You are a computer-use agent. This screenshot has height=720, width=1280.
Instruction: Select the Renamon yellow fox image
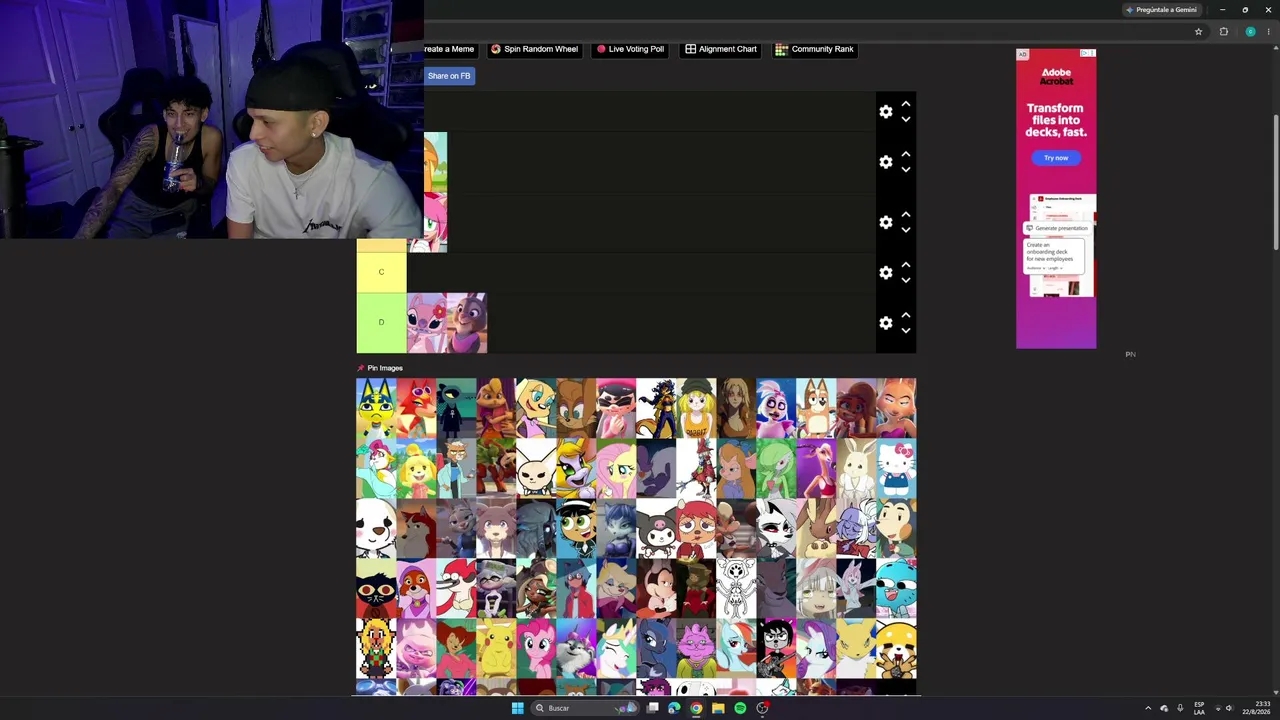(x=856, y=648)
